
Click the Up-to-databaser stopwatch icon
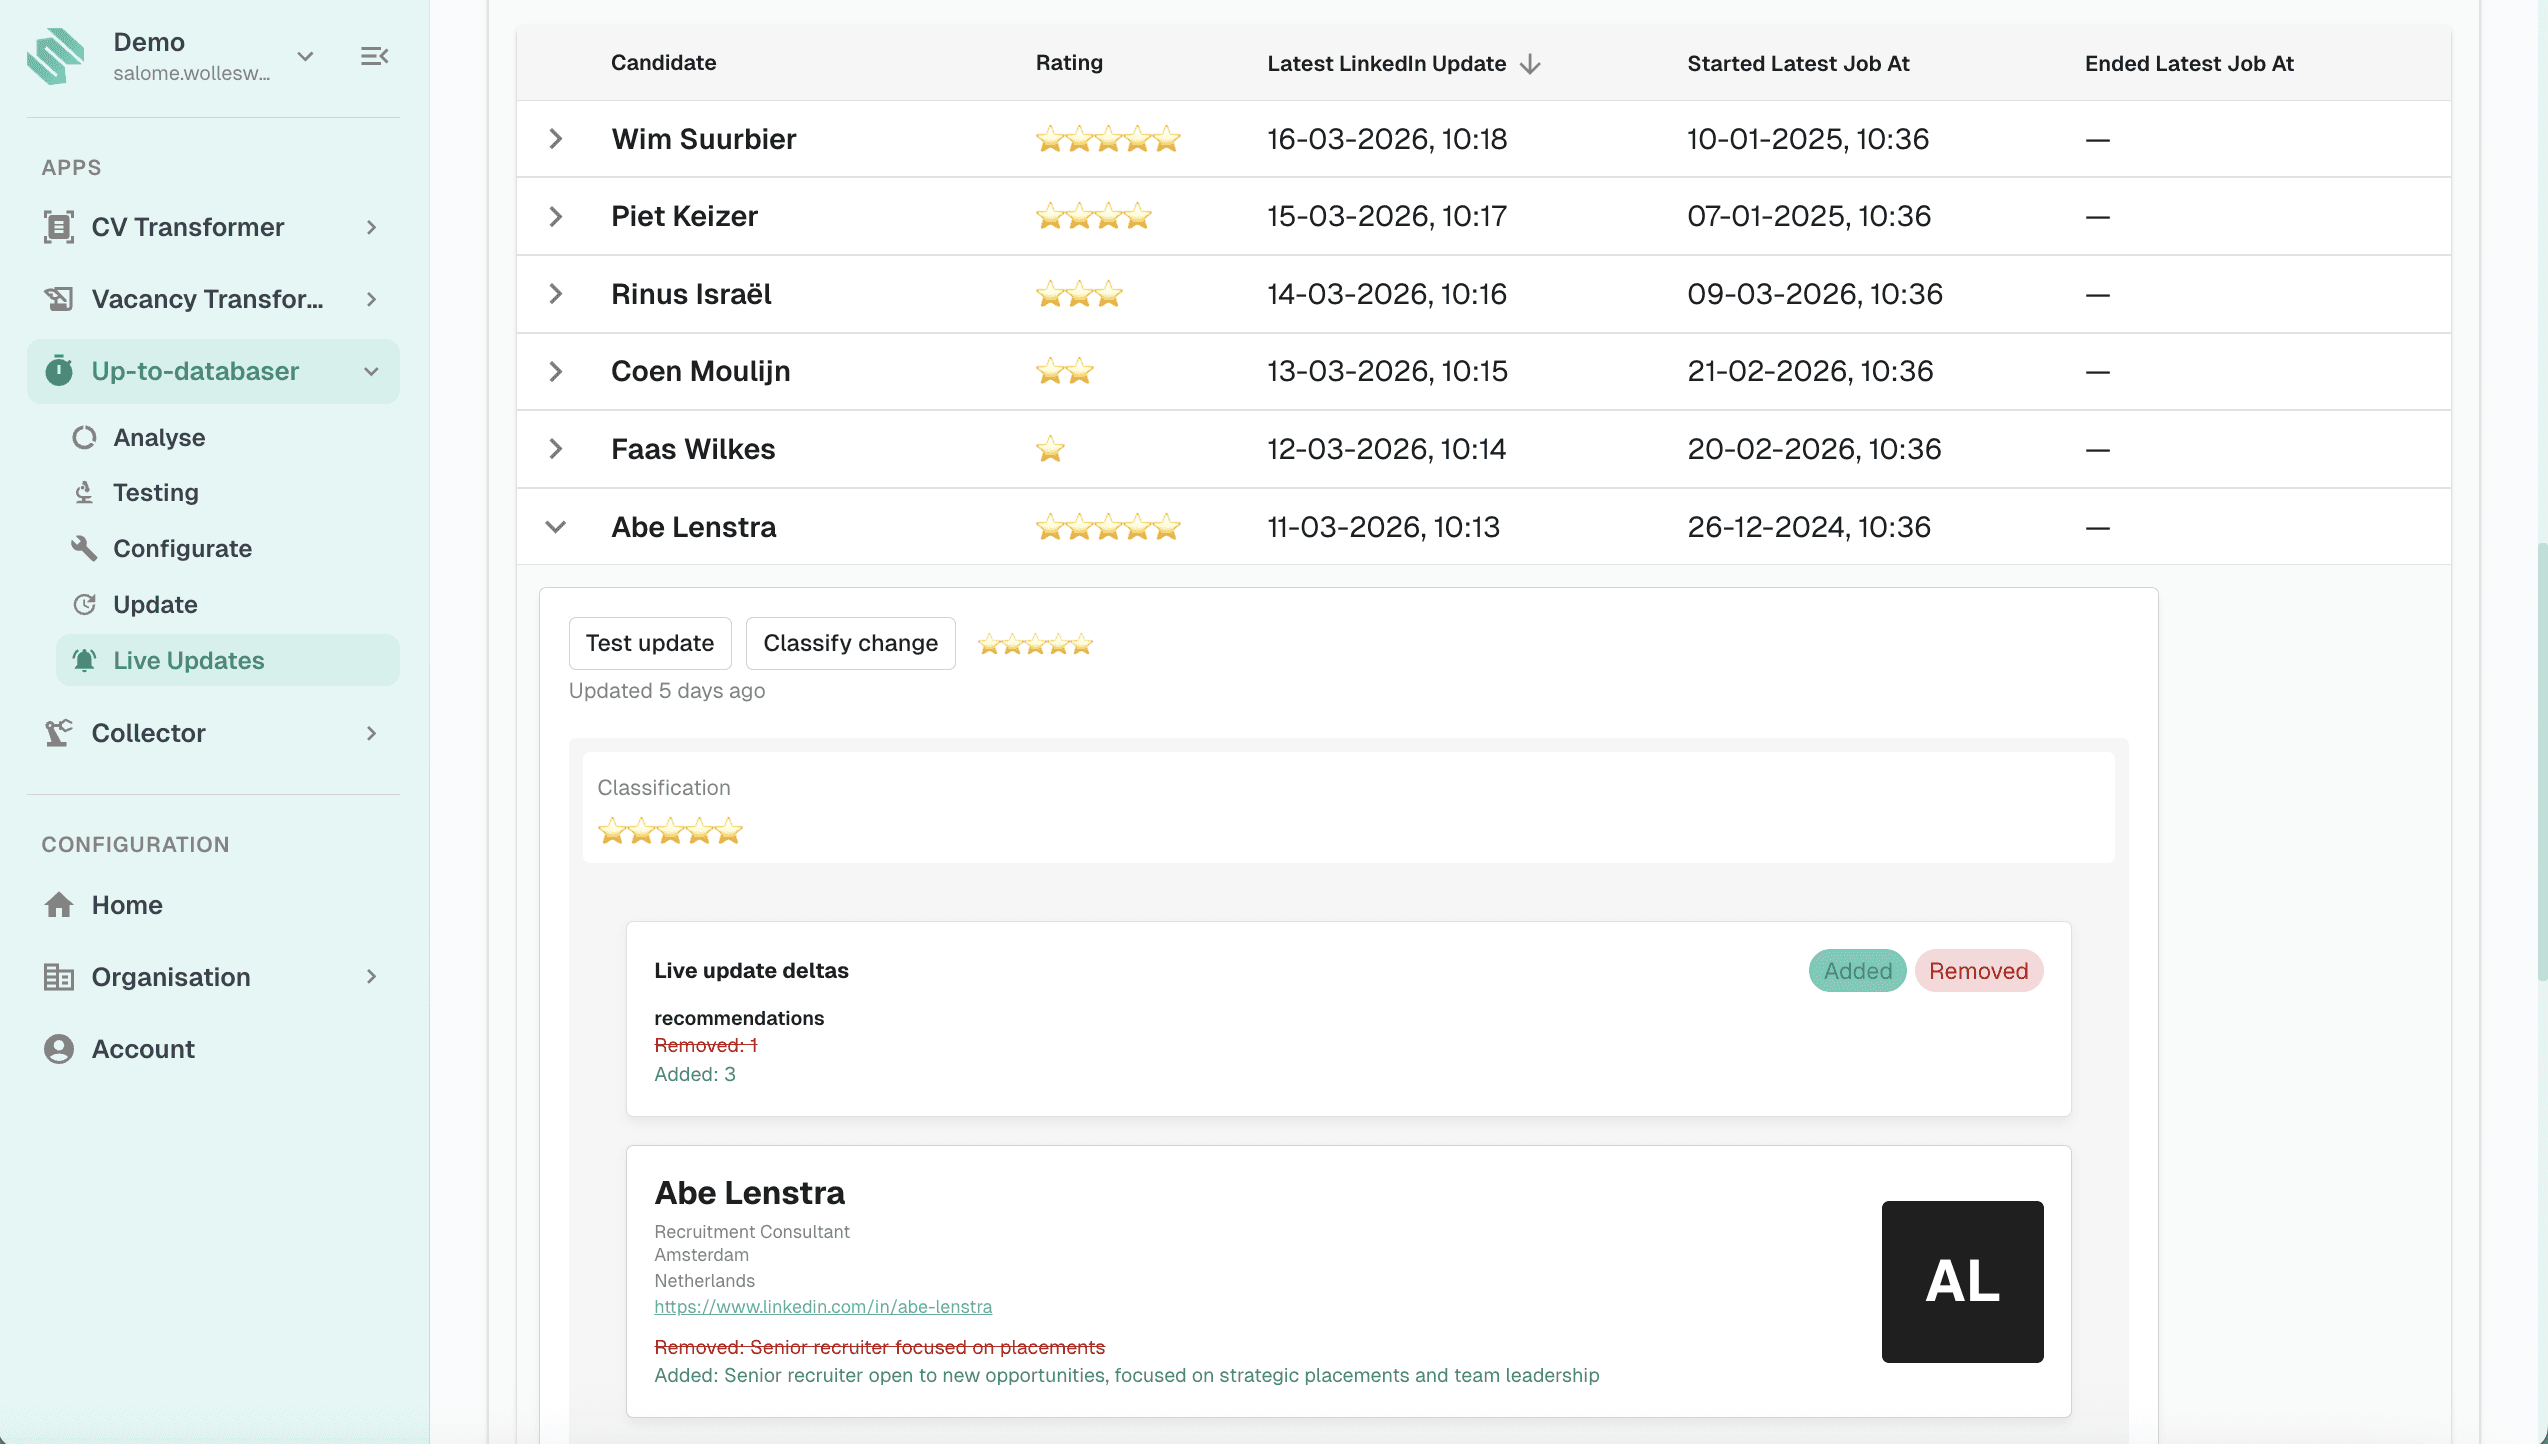click(x=59, y=371)
